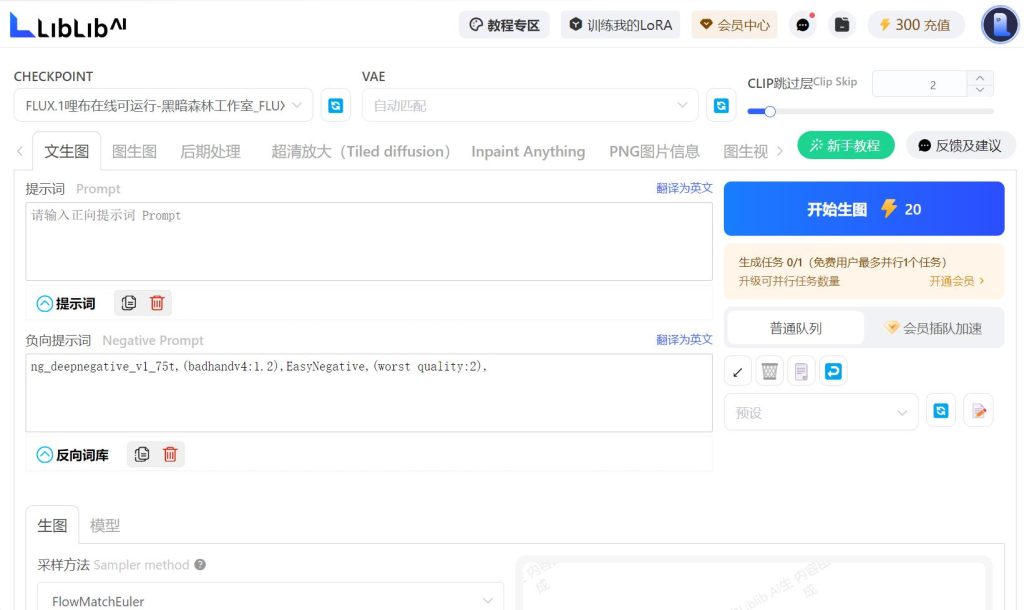The height and width of the screenshot is (610, 1024).
Task: Click the trash bin icon beside the arrow
Action: coord(769,372)
